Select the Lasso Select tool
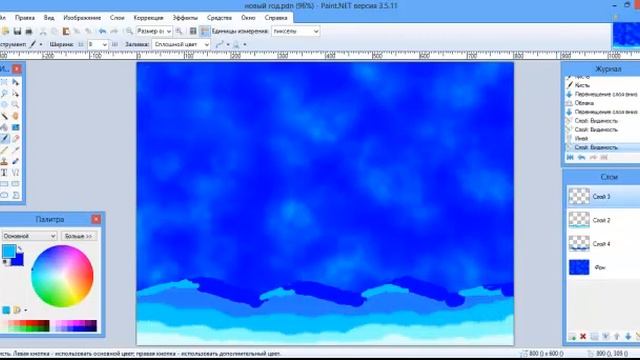The image size is (640, 360). tap(4, 93)
